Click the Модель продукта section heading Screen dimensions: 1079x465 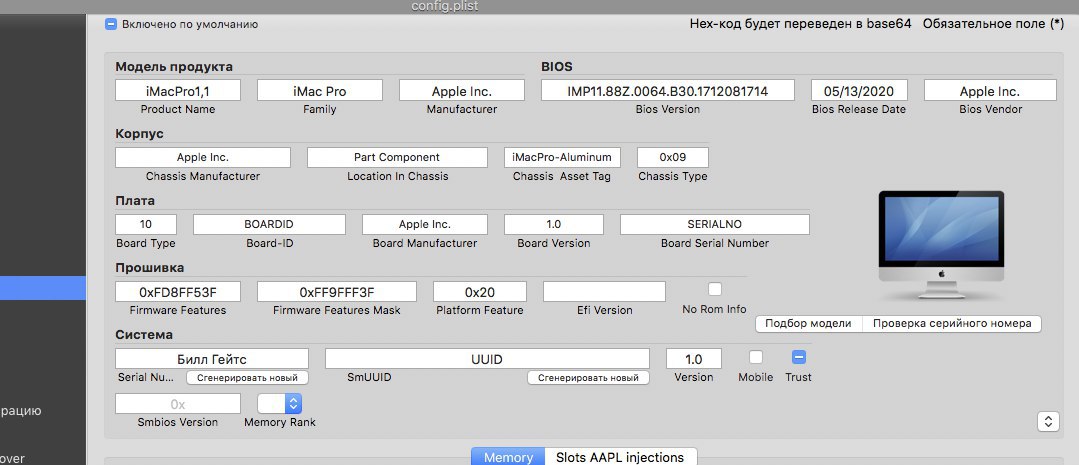pyautogui.click(x=174, y=67)
